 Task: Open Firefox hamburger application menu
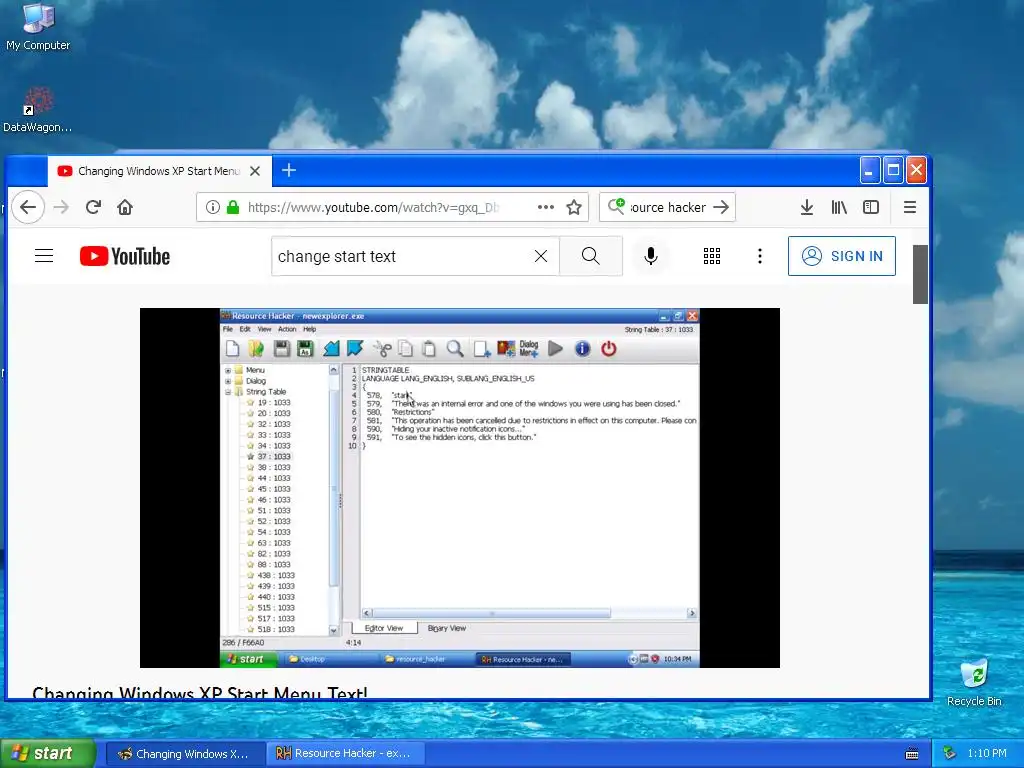click(910, 208)
